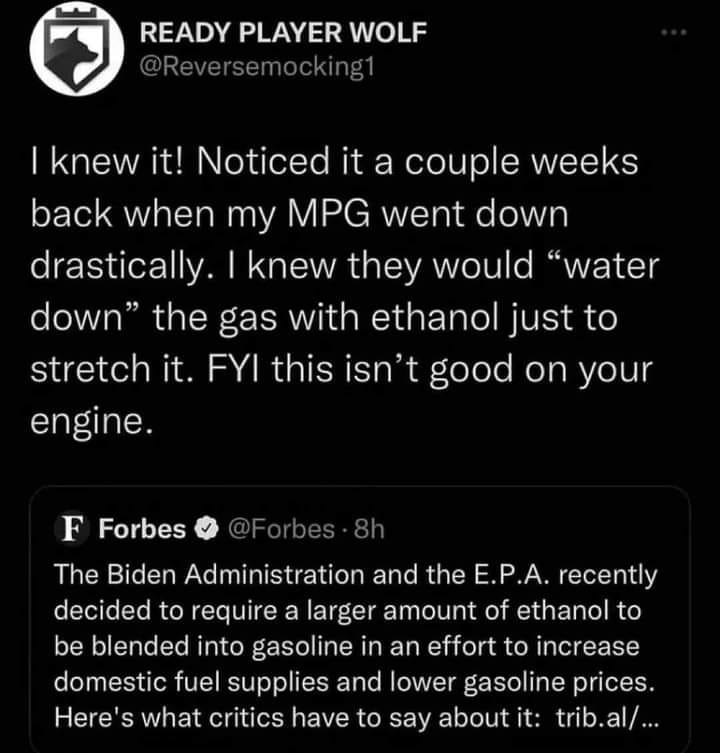720x753 pixels.
Task: Open READY PLAYER WOLF display name
Action: (283, 32)
